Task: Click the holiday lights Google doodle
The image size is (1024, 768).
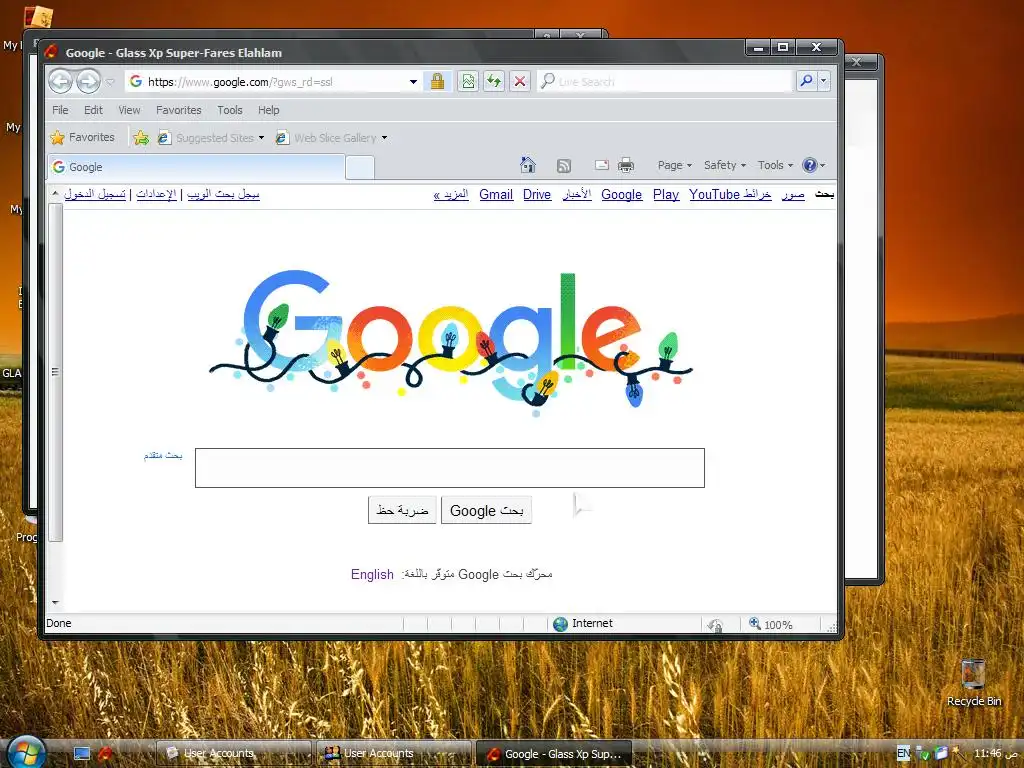Action: tap(450, 343)
